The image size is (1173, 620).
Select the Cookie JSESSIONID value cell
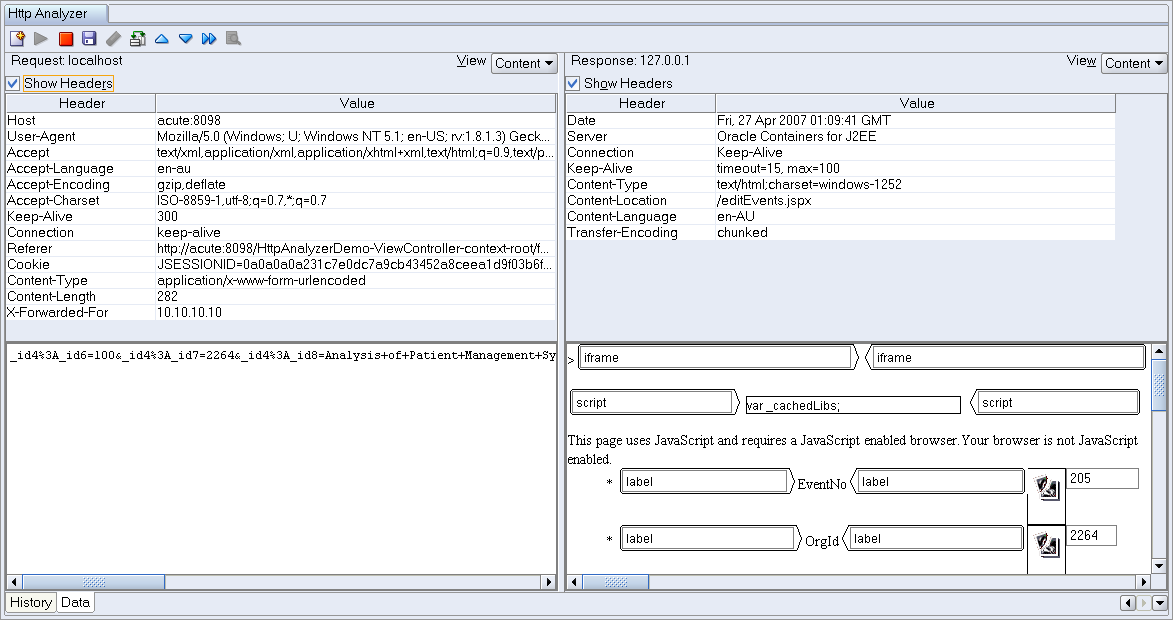coord(355,265)
